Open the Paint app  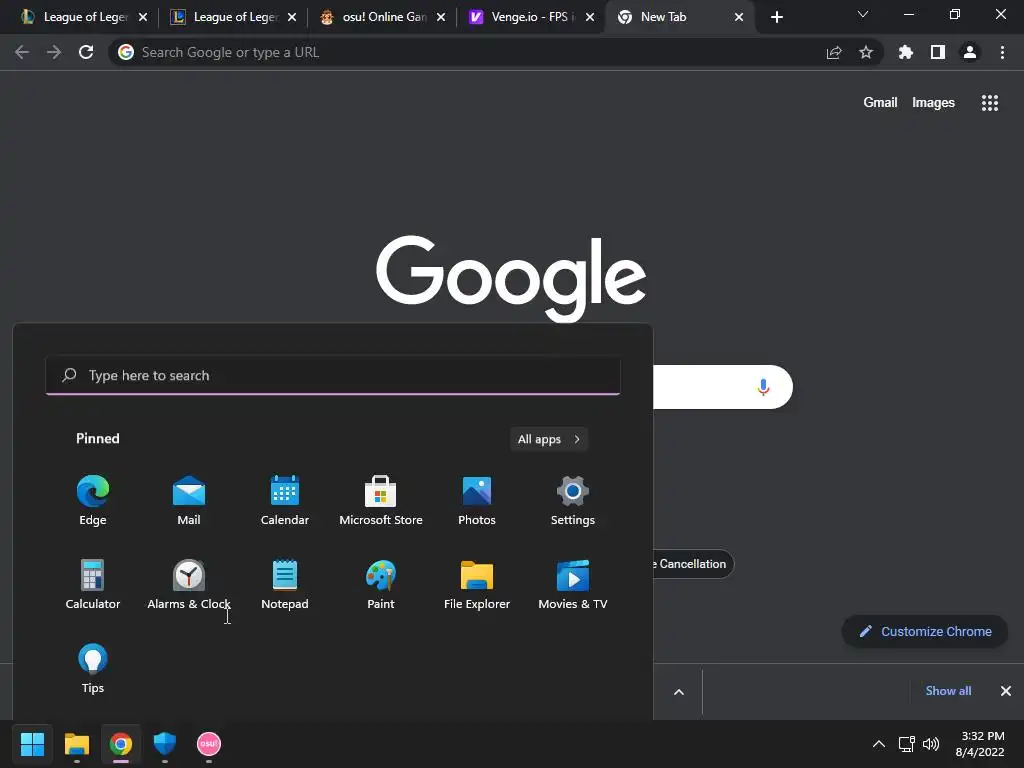tap(381, 584)
